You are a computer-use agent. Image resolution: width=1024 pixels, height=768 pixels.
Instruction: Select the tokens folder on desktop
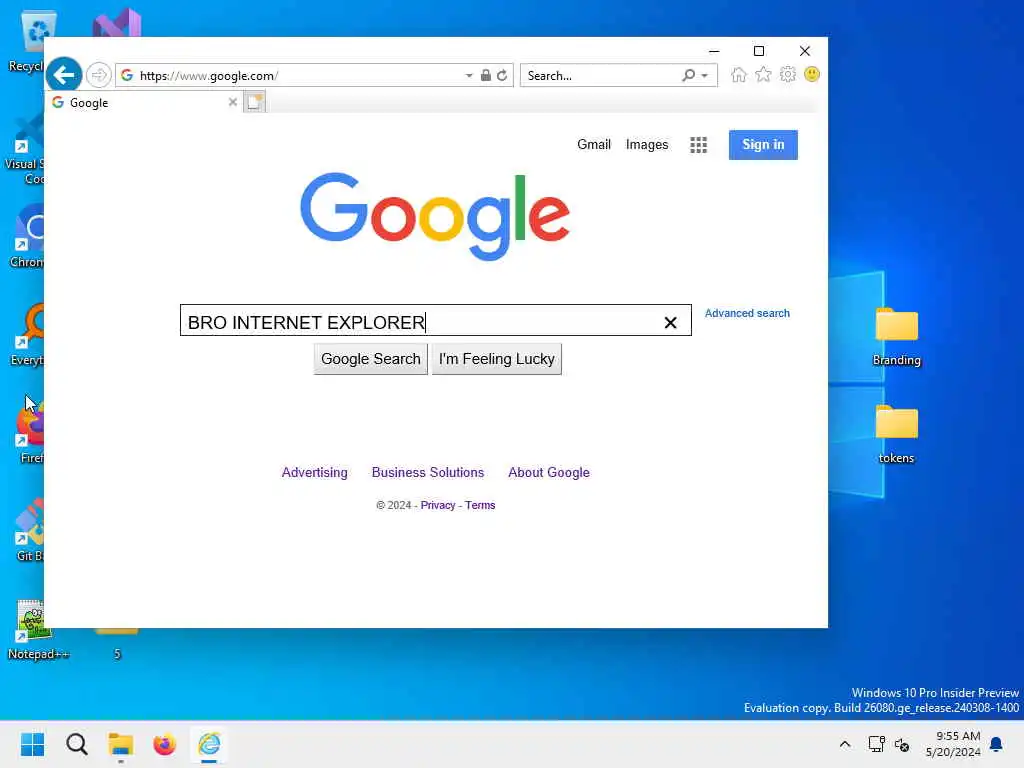pyautogui.click(x=896, y=435)
